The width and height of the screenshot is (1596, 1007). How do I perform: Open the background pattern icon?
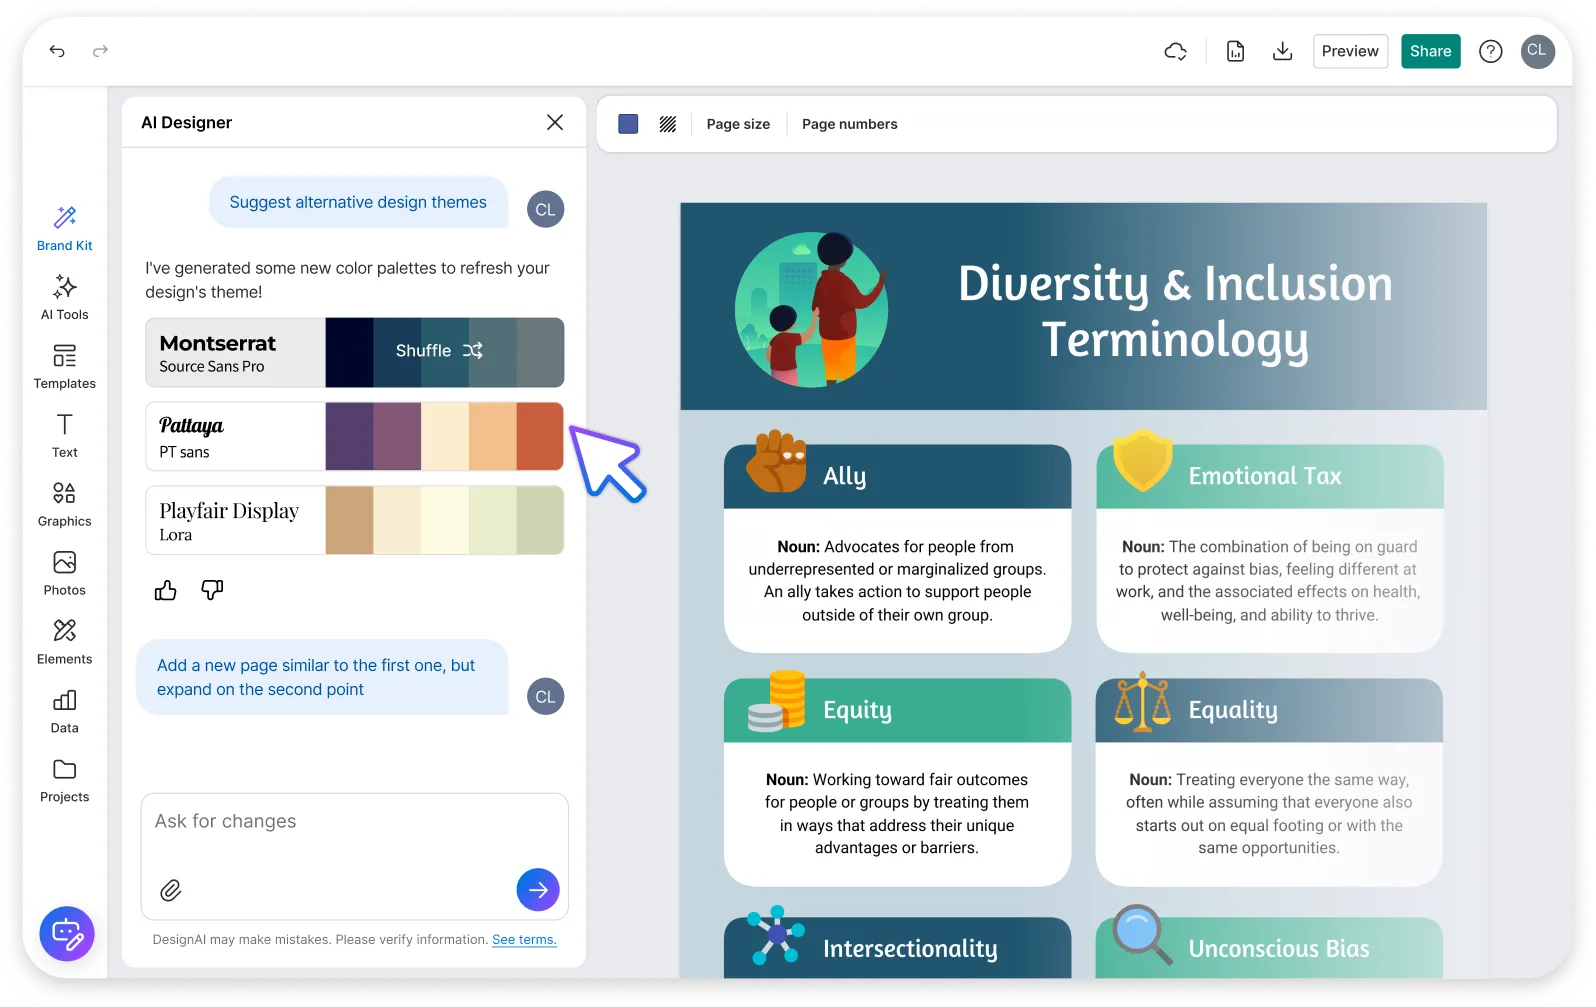click(x=668, y=124)
